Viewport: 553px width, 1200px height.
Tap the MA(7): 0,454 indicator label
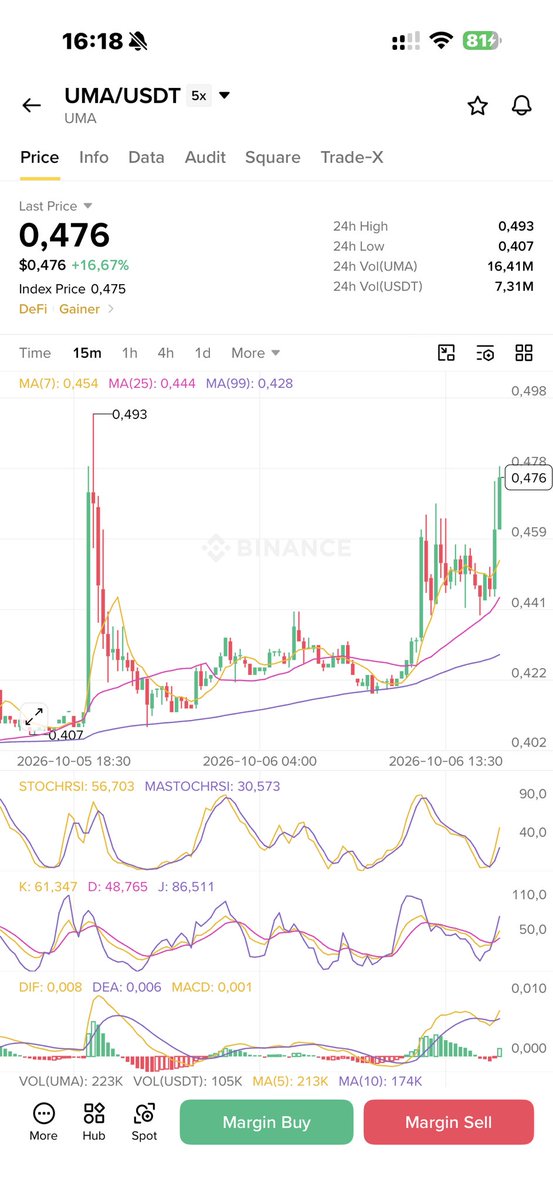[x=59, y=383]
